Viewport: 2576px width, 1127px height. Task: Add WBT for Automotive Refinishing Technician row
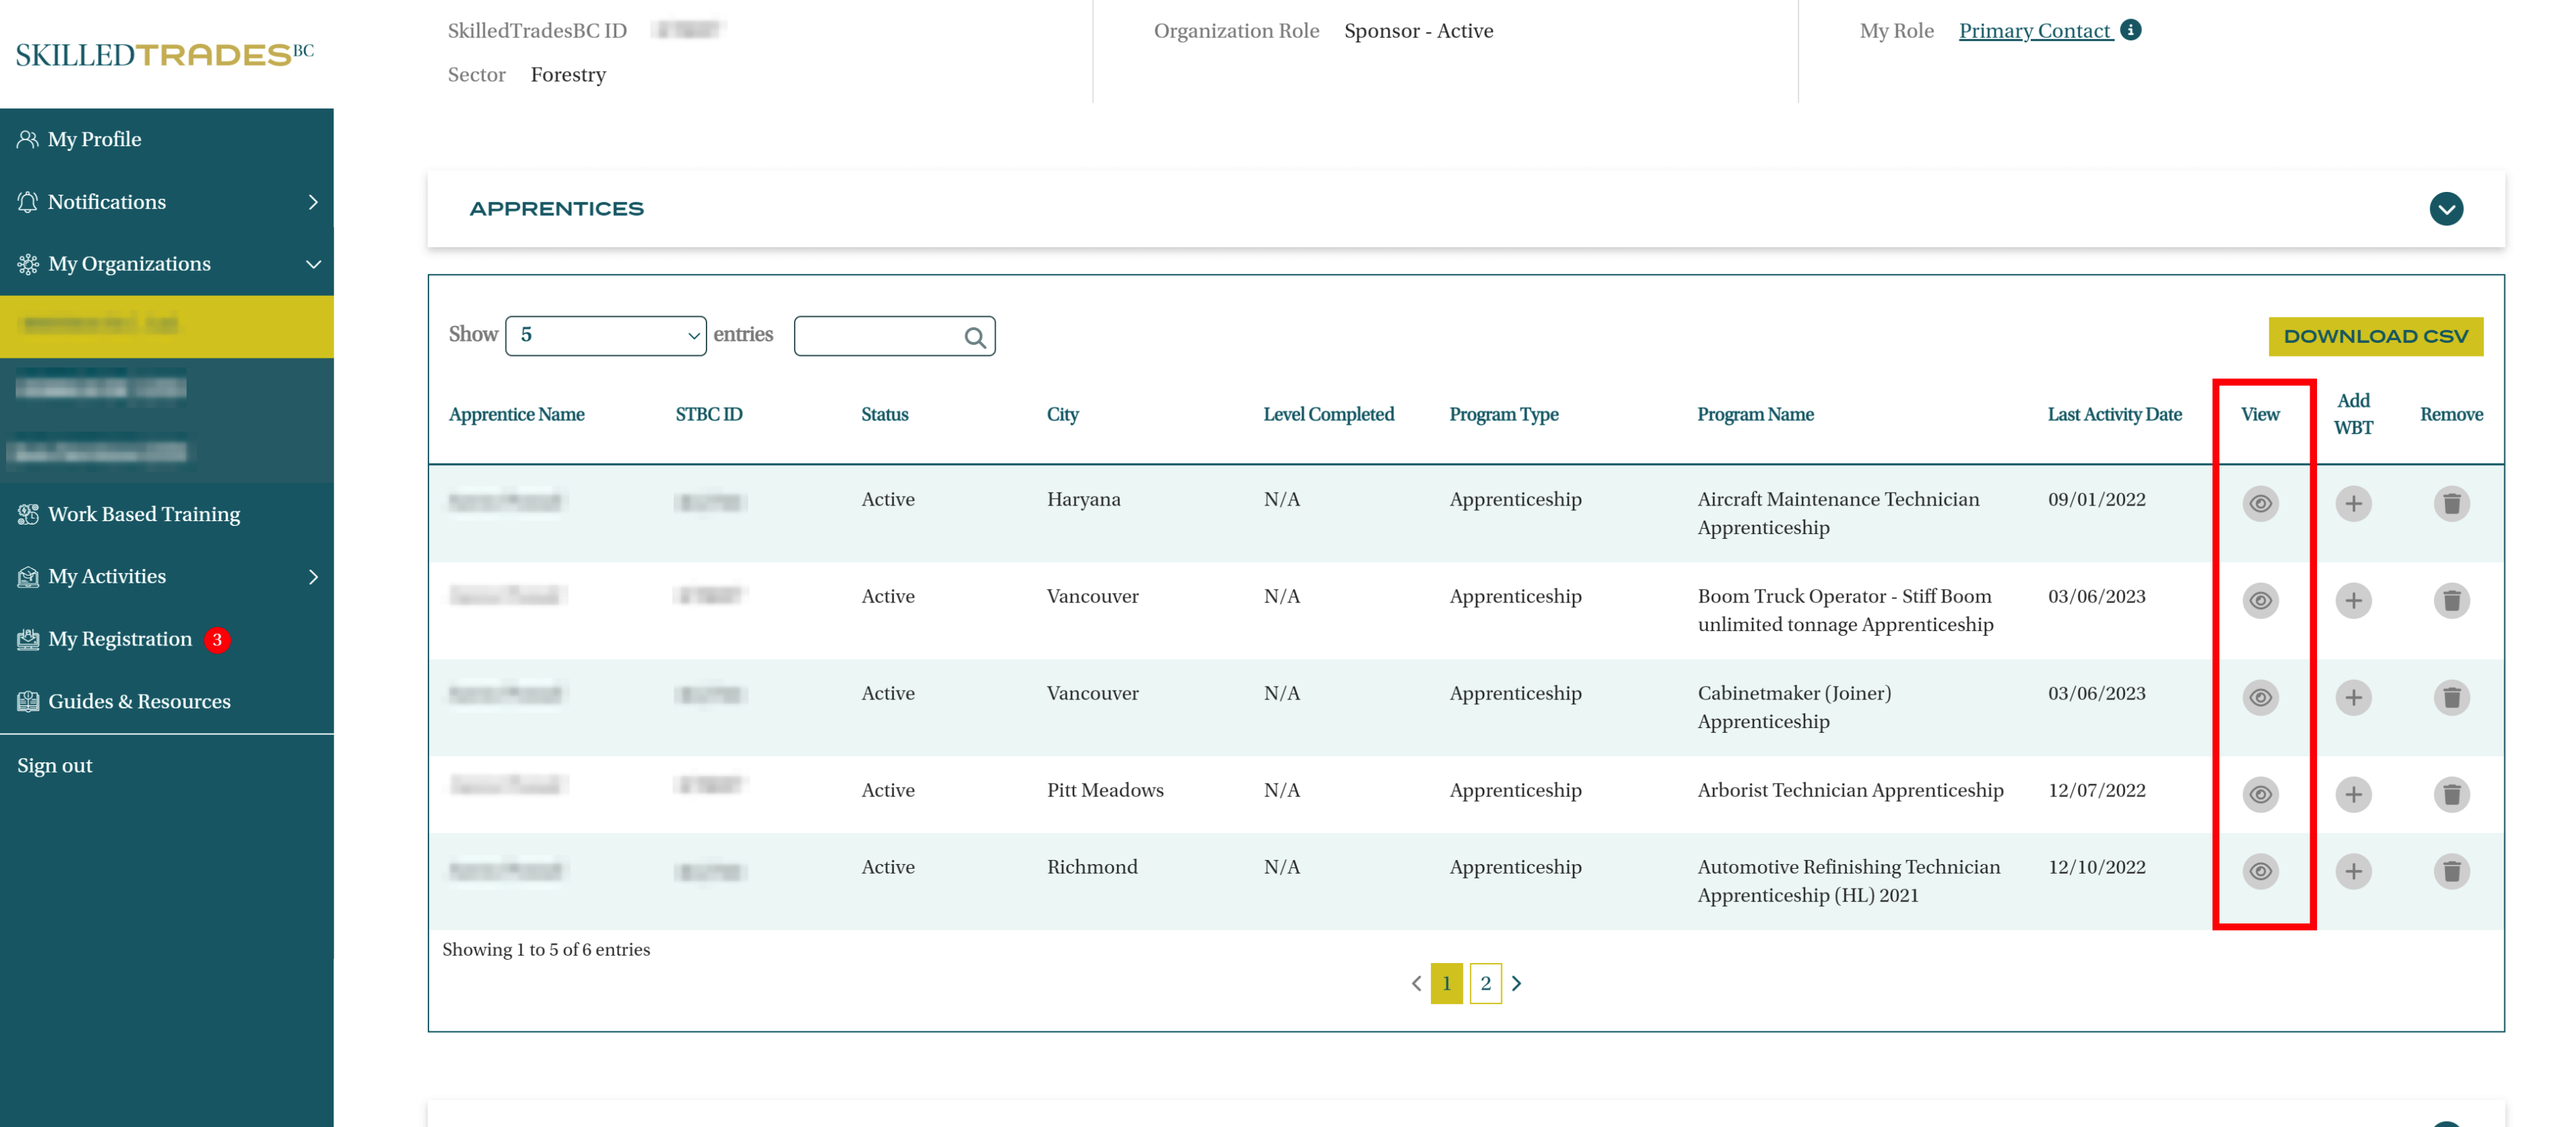click(2353, 871)
